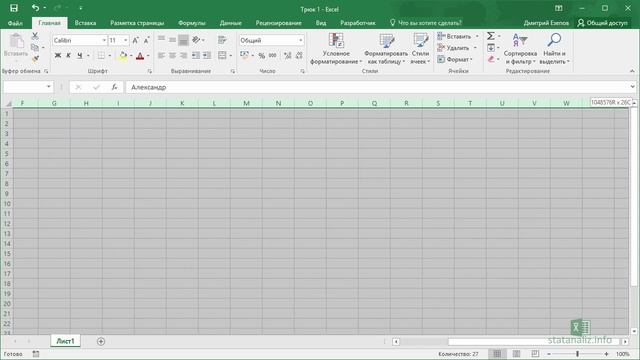Center cell text horizontally
This screenshot has width=640, height=360.
pos(172,56)
